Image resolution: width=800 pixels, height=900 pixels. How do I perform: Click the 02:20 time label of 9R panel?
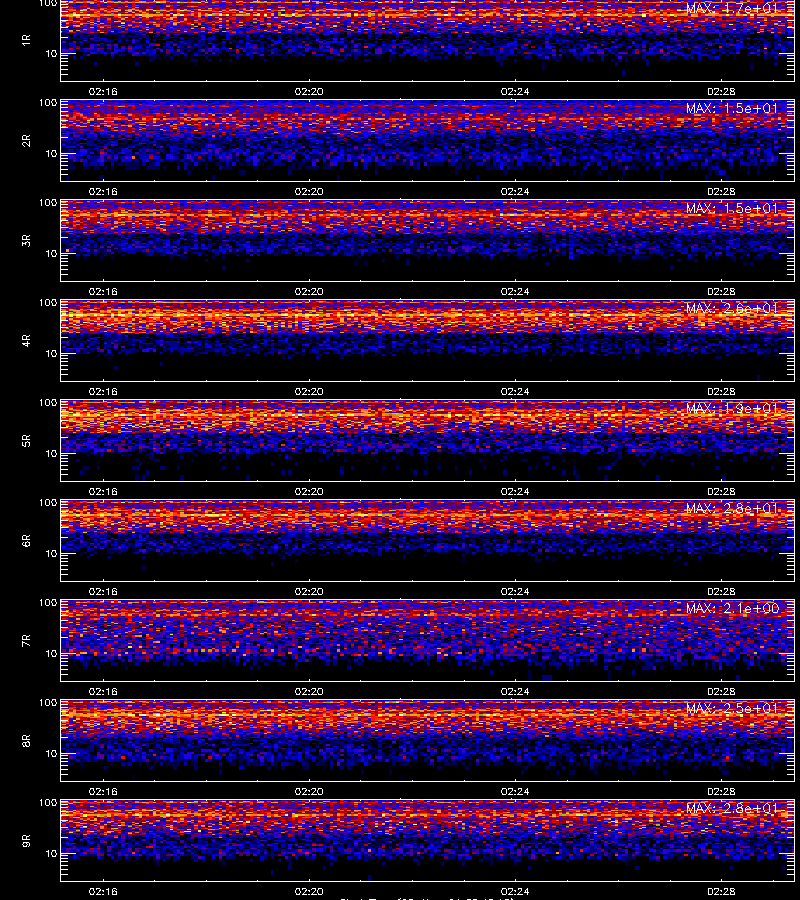pos(309,891)
